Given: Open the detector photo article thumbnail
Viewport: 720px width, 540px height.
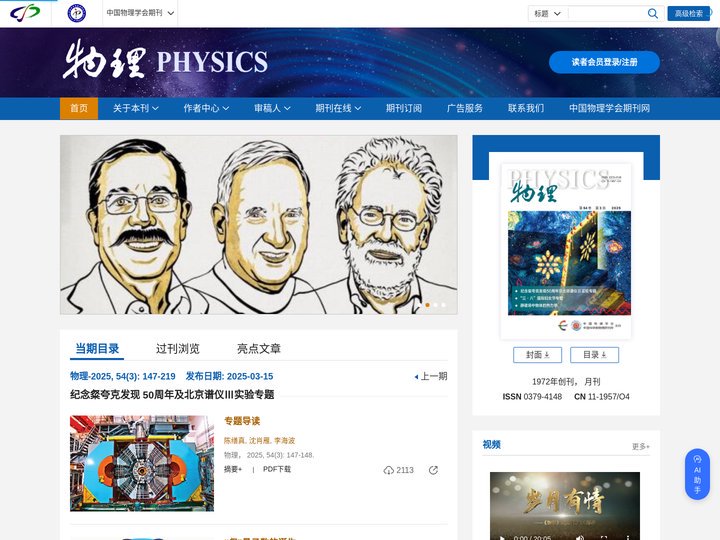Looking at the screenshot, I should coord(142,463).
